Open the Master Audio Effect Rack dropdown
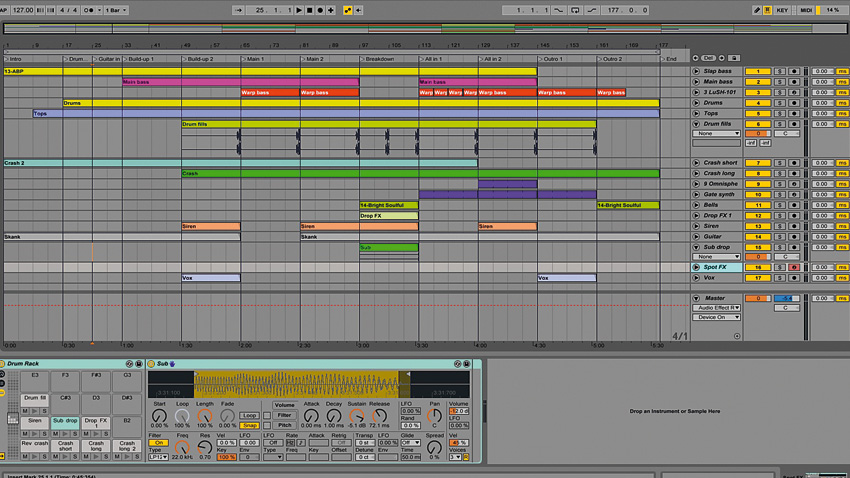This screenshot has height=478, width=850. [717, 308]
